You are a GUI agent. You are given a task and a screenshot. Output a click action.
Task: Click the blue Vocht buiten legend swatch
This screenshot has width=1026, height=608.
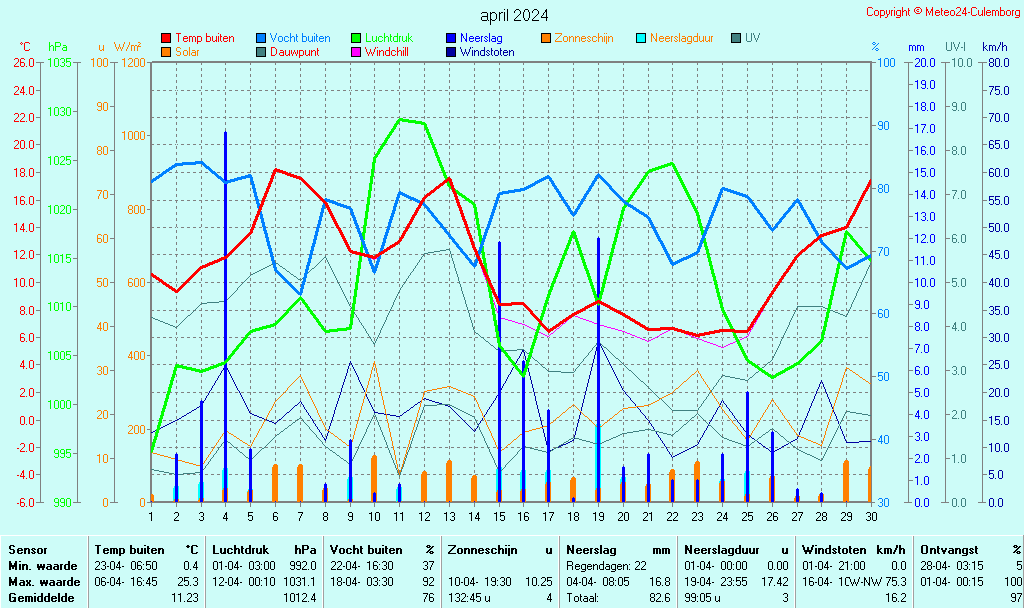(x=261, y=38)
